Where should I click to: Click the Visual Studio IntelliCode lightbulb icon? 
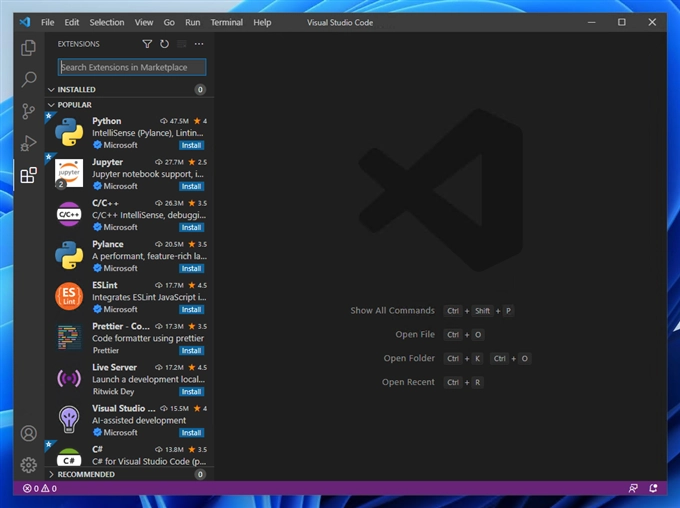coord(69,420)
